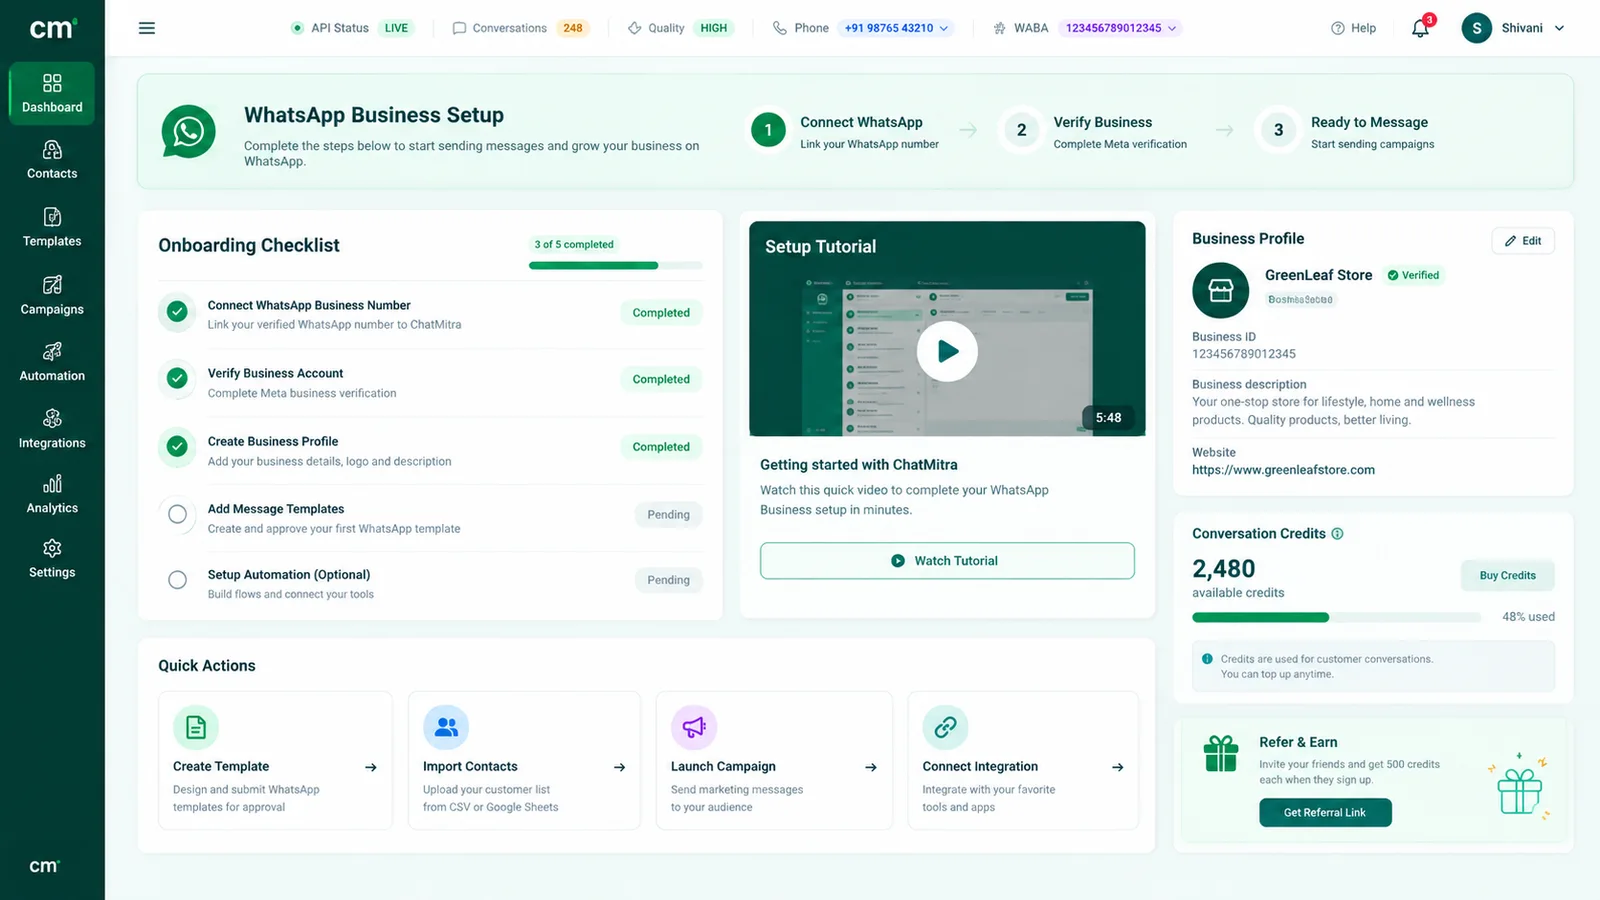The image size is (1600, 900).
Task: Click the Business ID 123456789012345 value
Action: [1244, 354]
